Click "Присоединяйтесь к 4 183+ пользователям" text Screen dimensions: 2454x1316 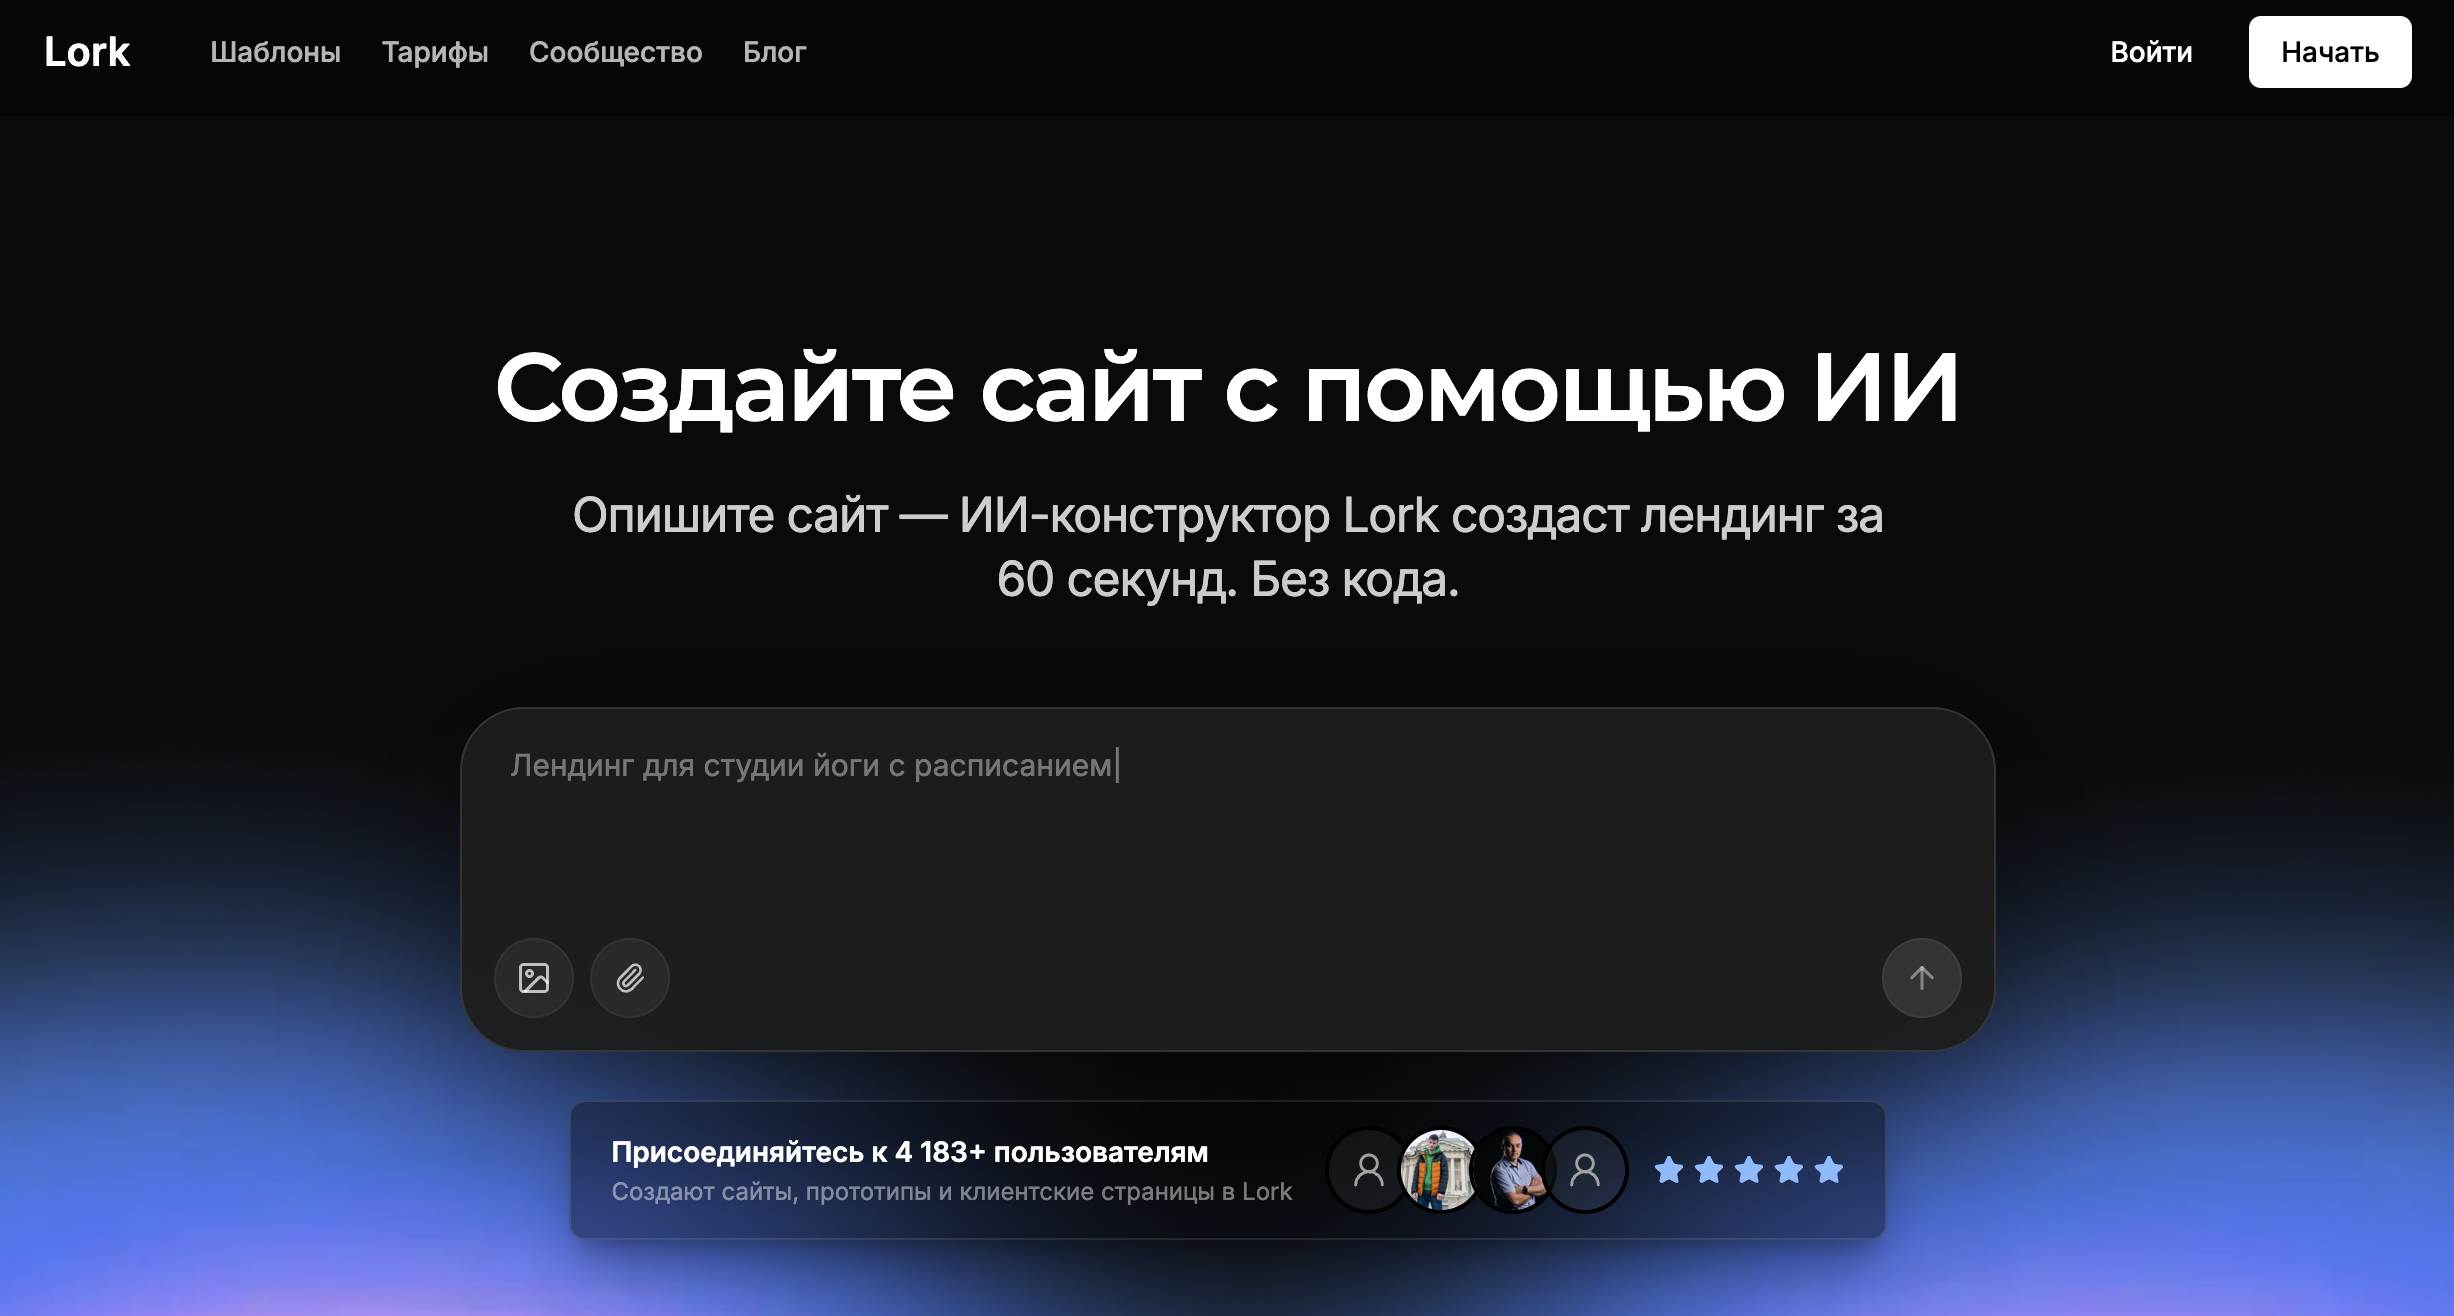click(910, 1152)
